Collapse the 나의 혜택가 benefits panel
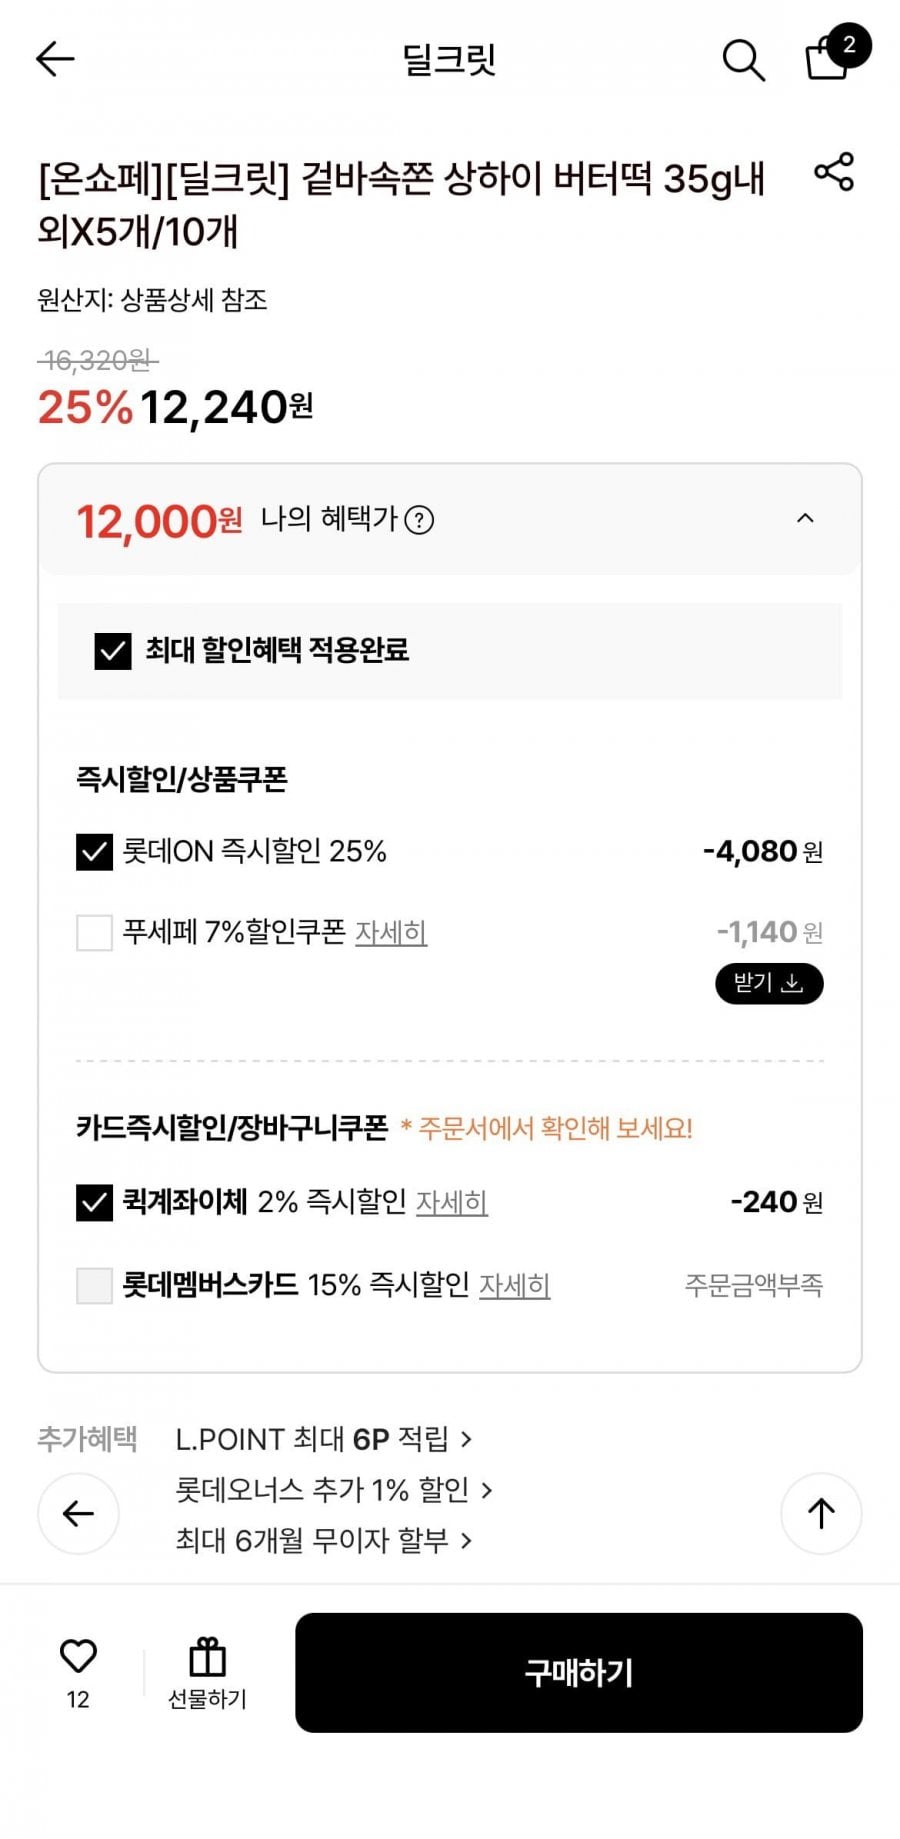The width and height of the screenshot is (900, 1839). click(805, 519)
